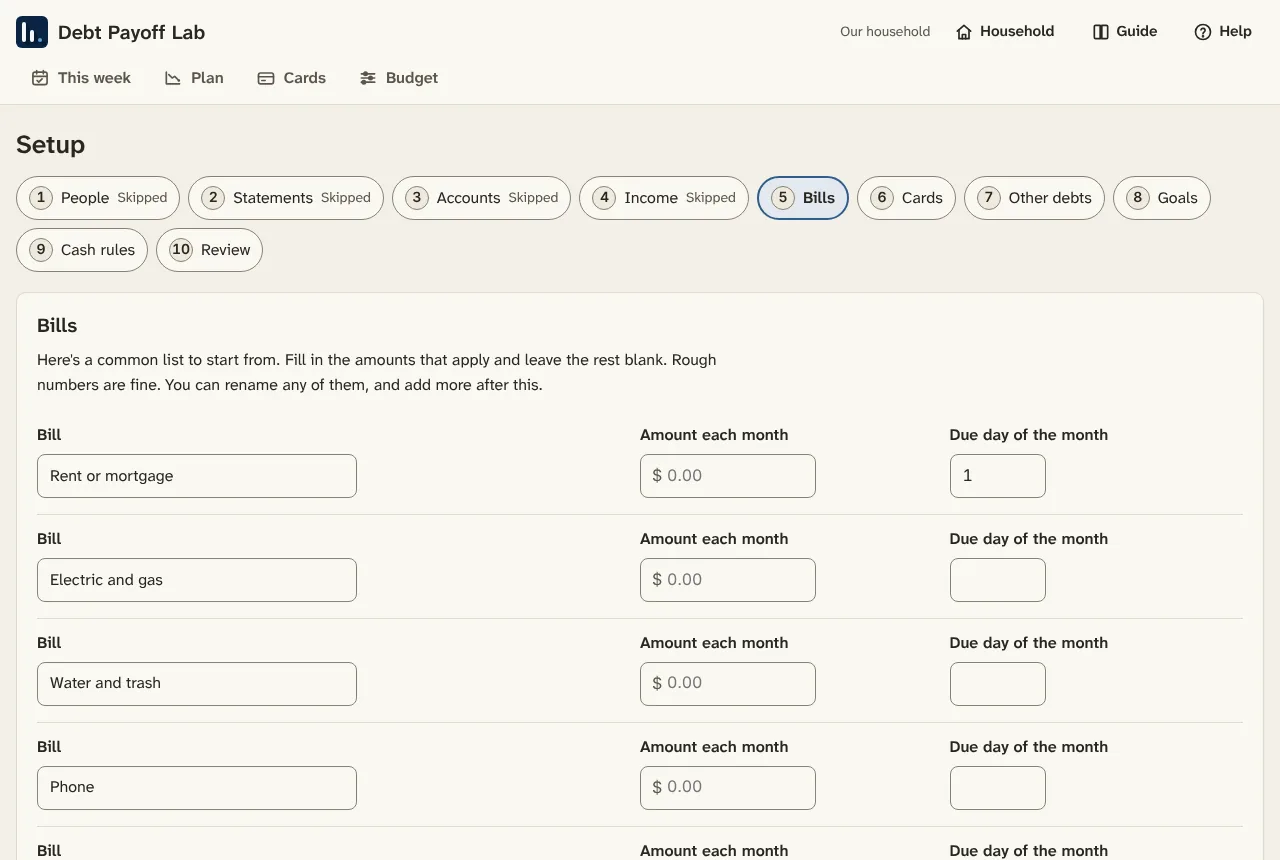Click the Cards credit card icon
Viewport: 1280px width, 860px height.
pyautogui.click(x=266, y=78)
